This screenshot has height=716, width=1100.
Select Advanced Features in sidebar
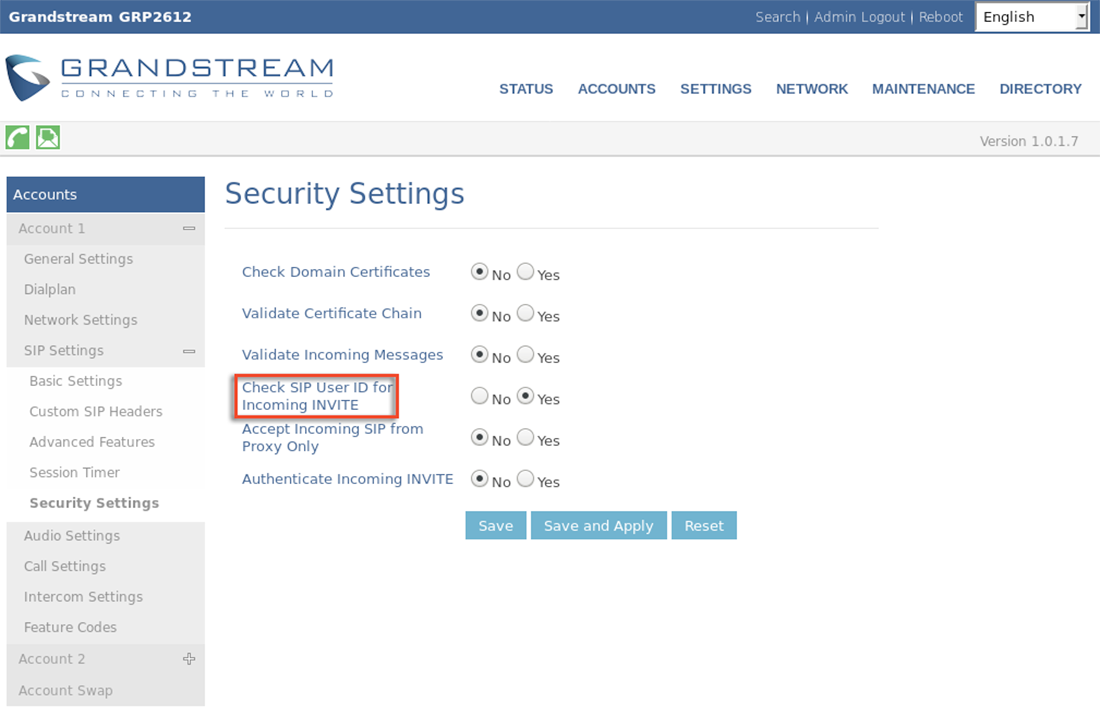(x=92, y=442)
